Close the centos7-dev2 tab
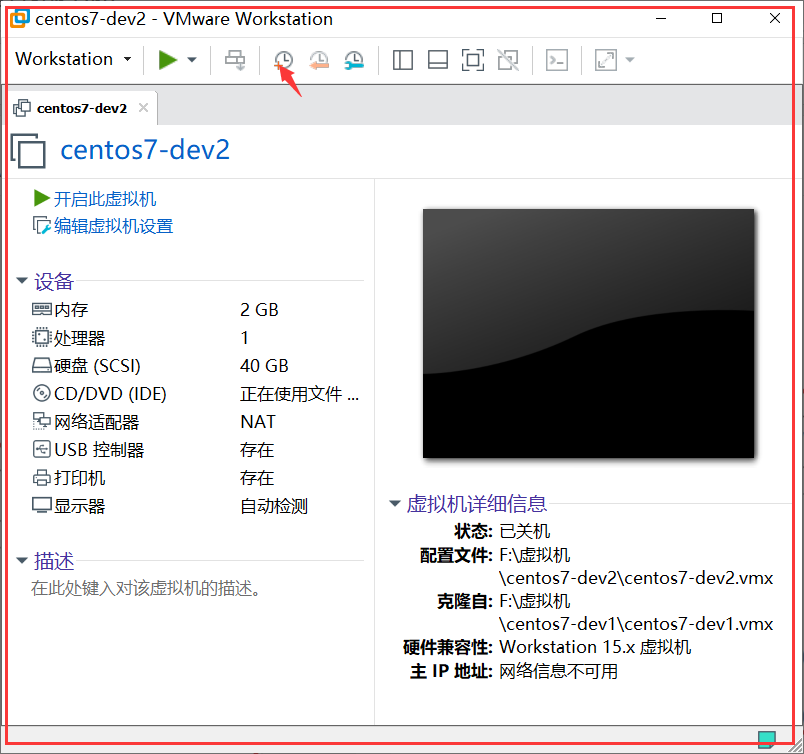This screenshot has width=804, height=754. [x=144, y=108]
